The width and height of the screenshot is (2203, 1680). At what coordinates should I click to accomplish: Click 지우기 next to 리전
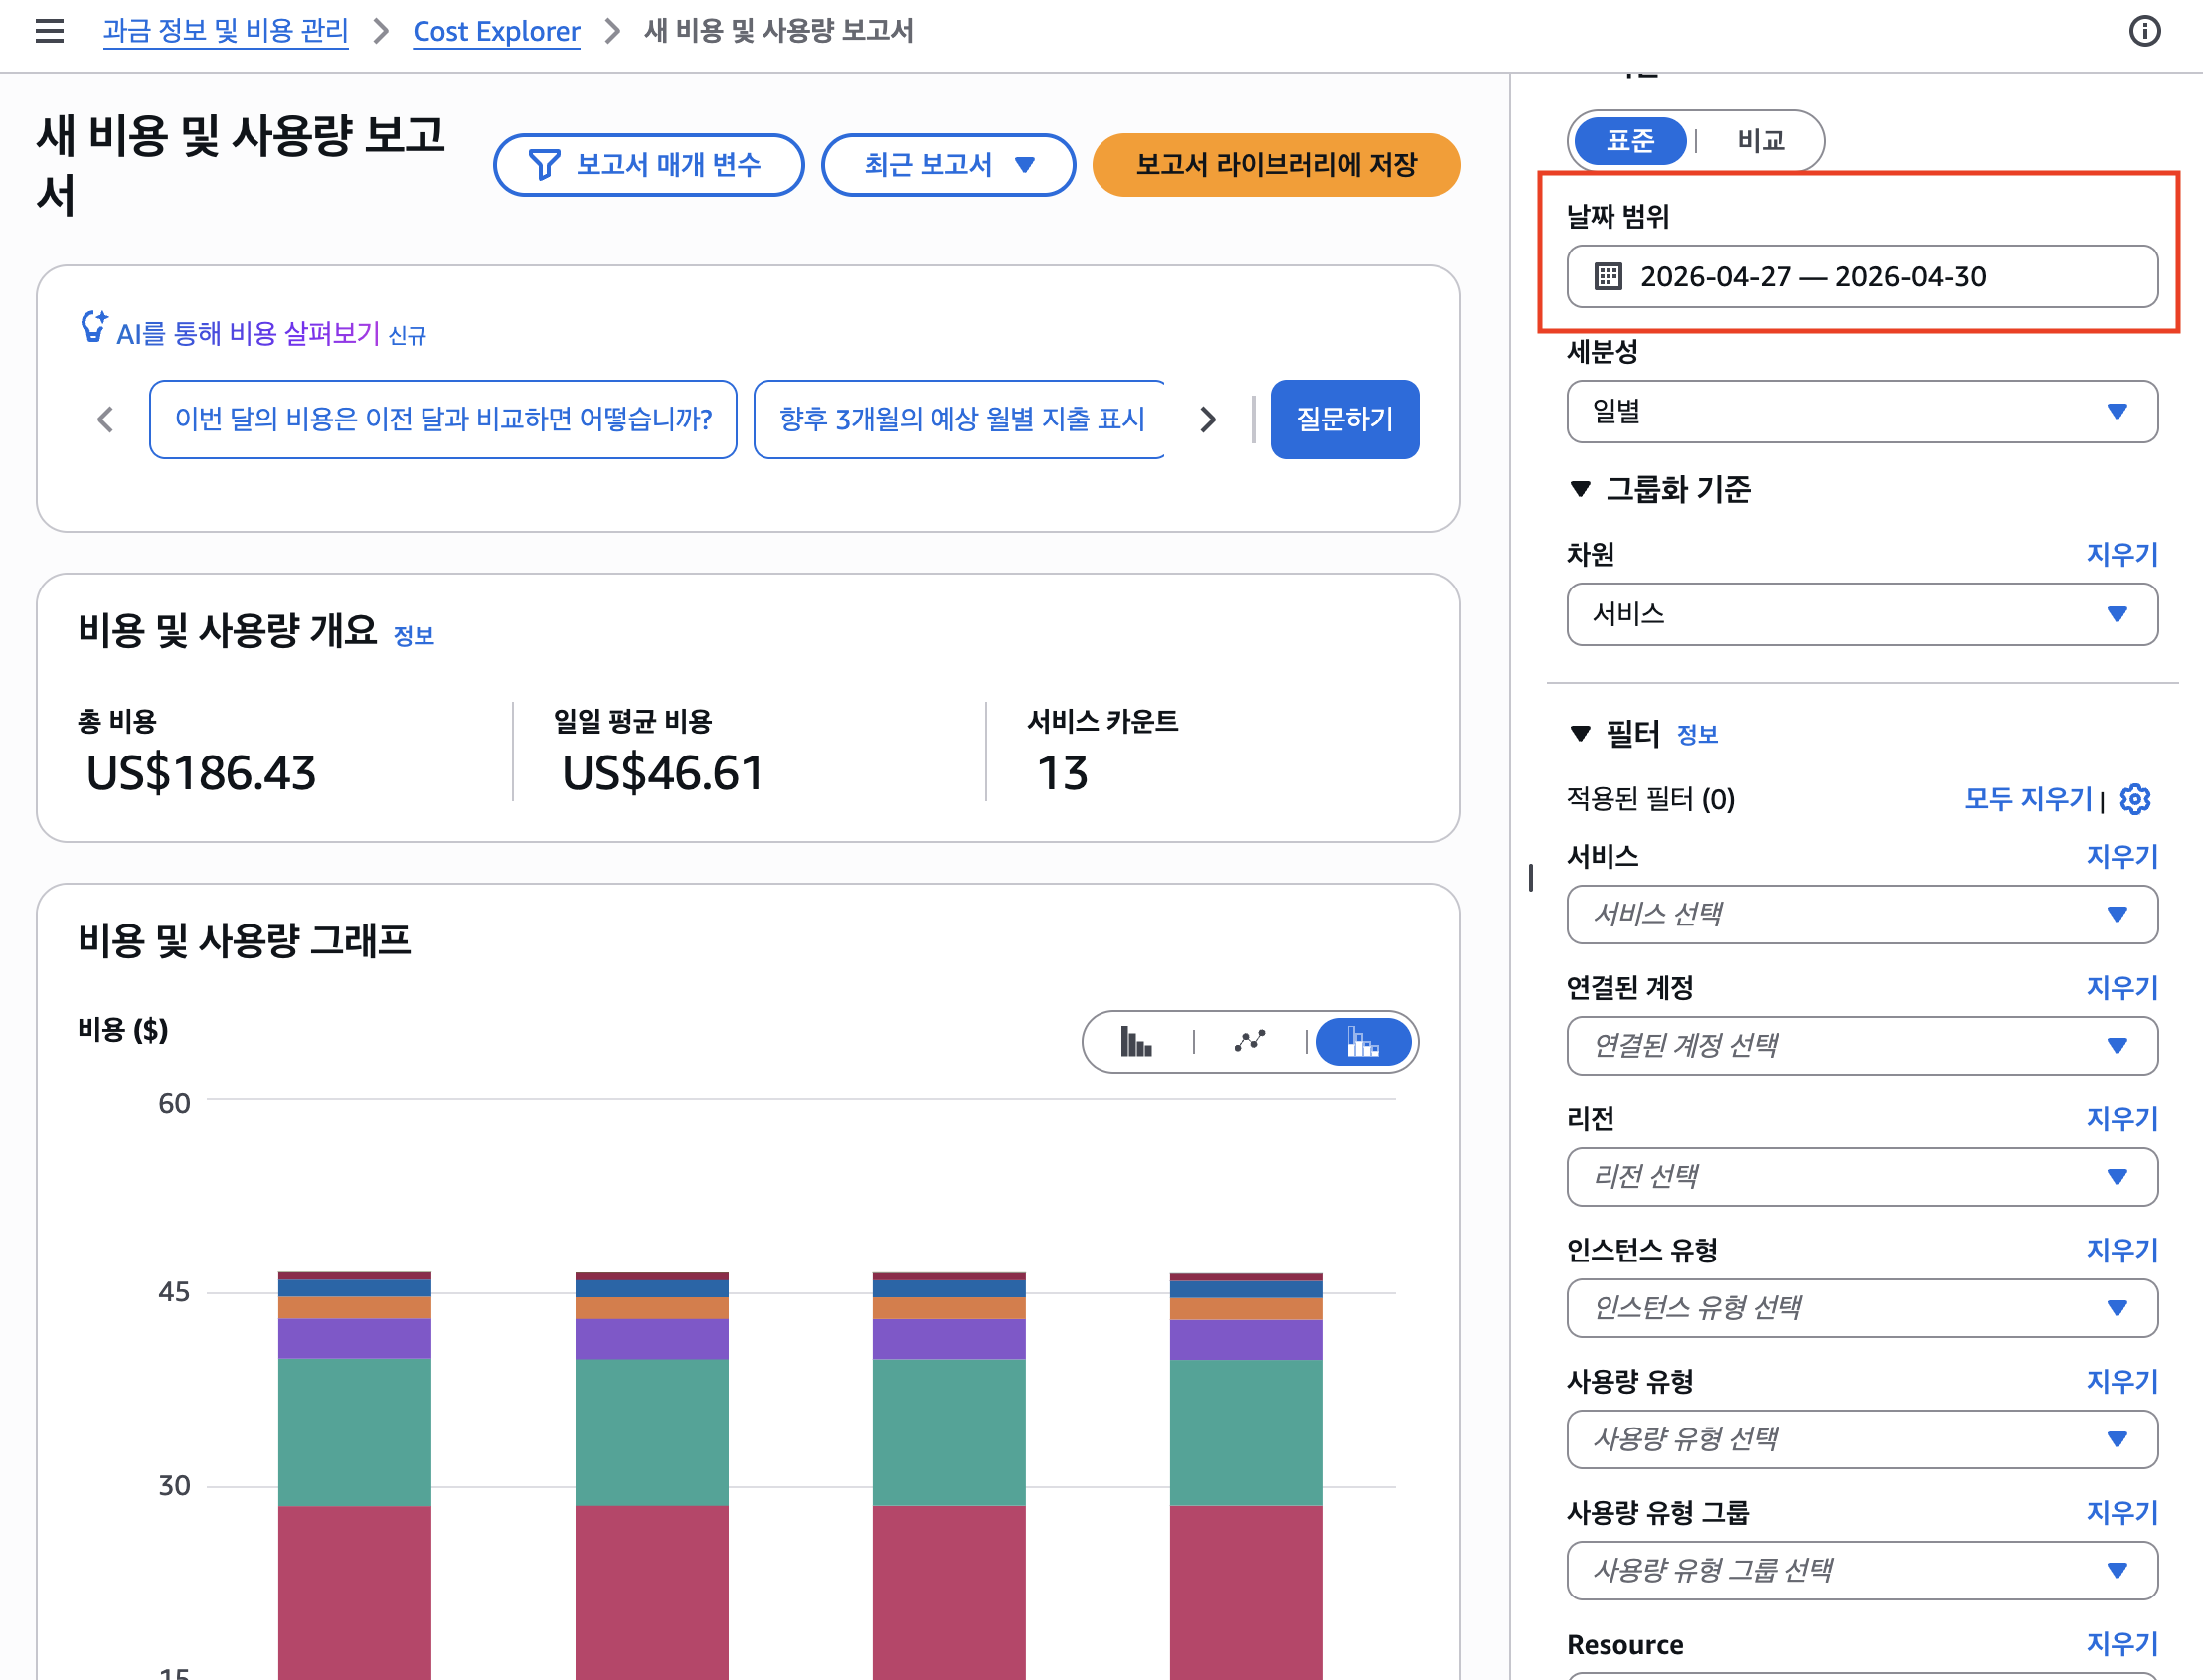tap(2122, 1119)
